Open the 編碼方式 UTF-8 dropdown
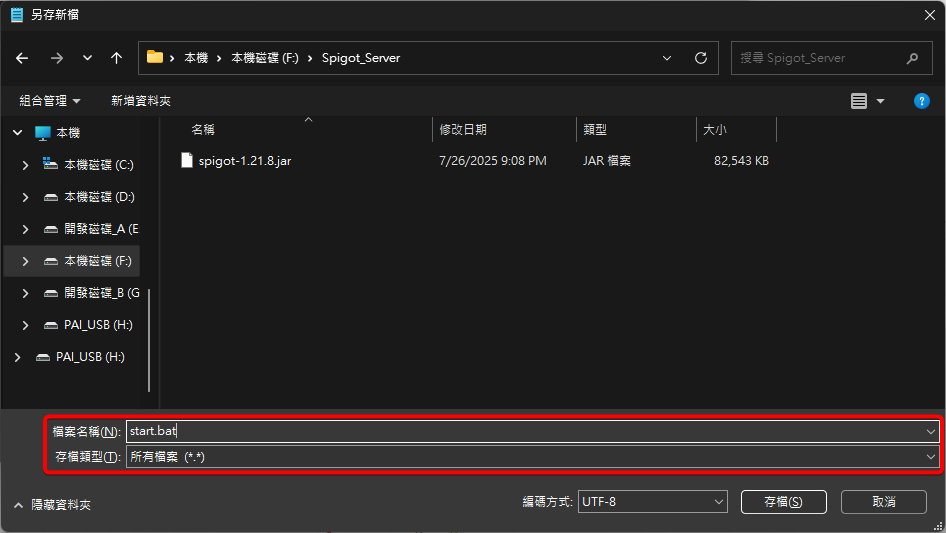Image resolution: width=946 pixels, height=533 pixels. 652,502
